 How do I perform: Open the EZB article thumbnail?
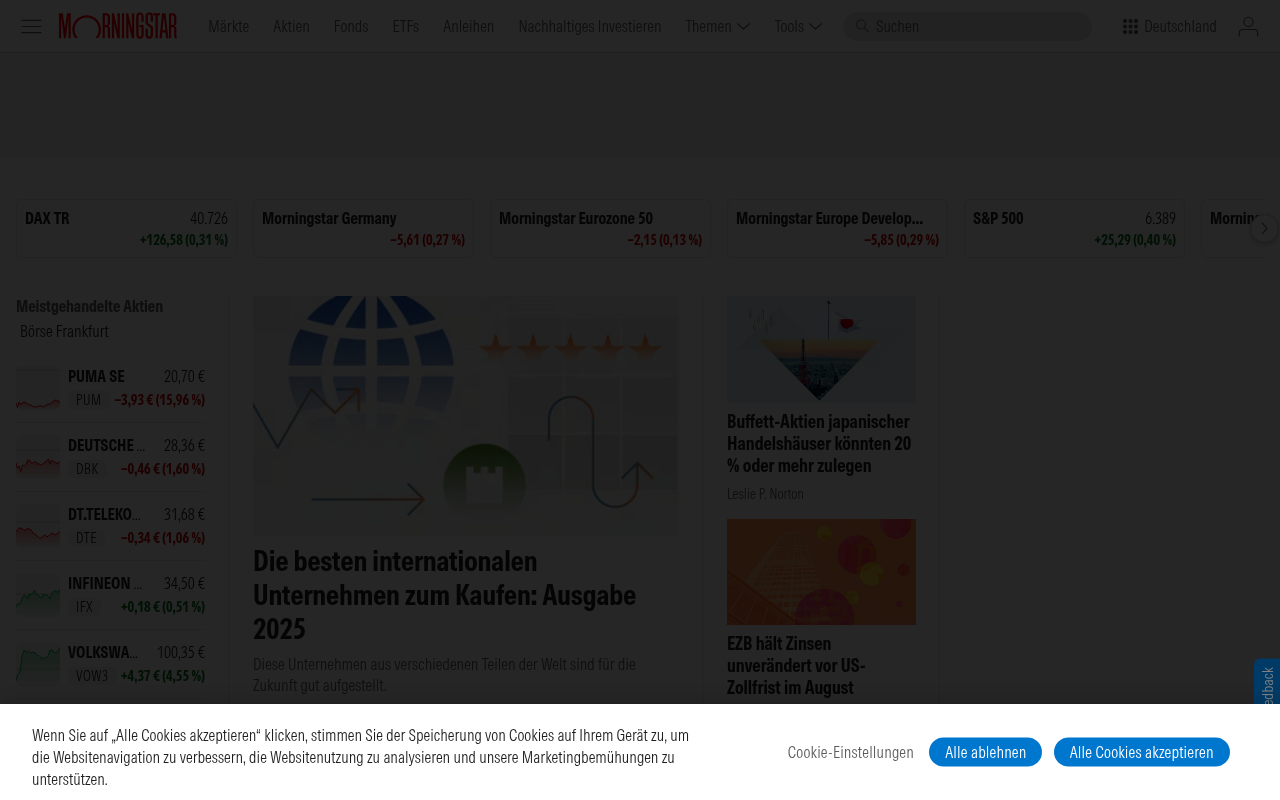click(x=821, y=572)
